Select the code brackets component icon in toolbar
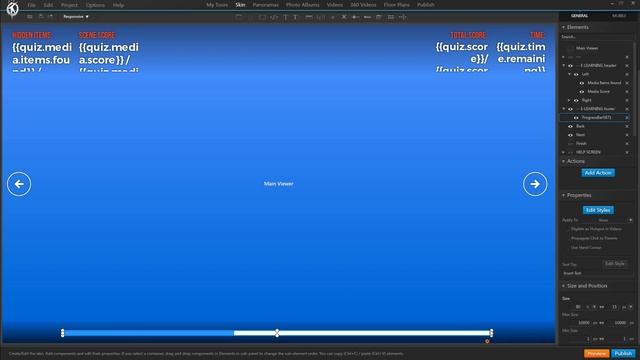The image size is (640, 360). (274, 17)
